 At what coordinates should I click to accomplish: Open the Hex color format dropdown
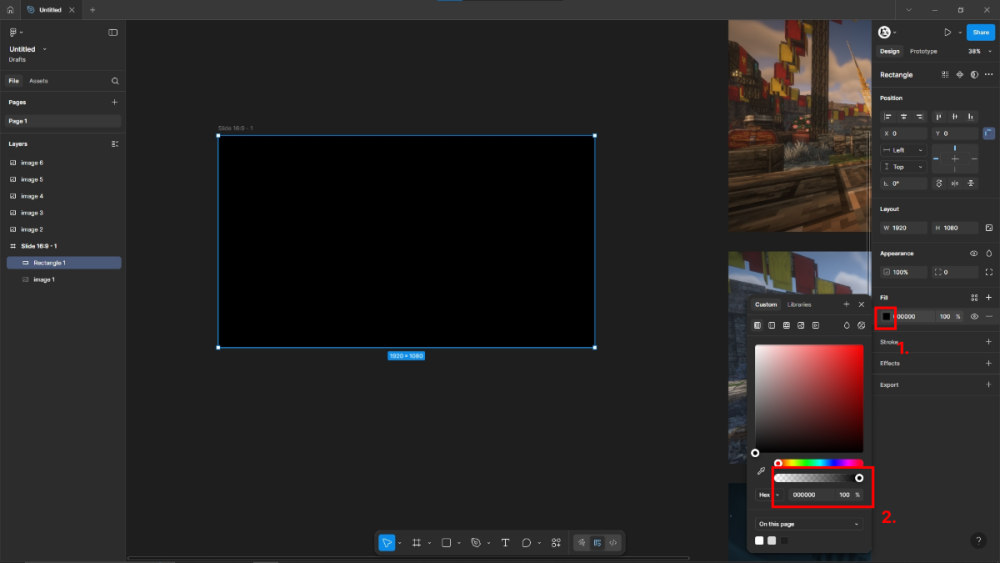pyautogui.click(x=768, y=494)
